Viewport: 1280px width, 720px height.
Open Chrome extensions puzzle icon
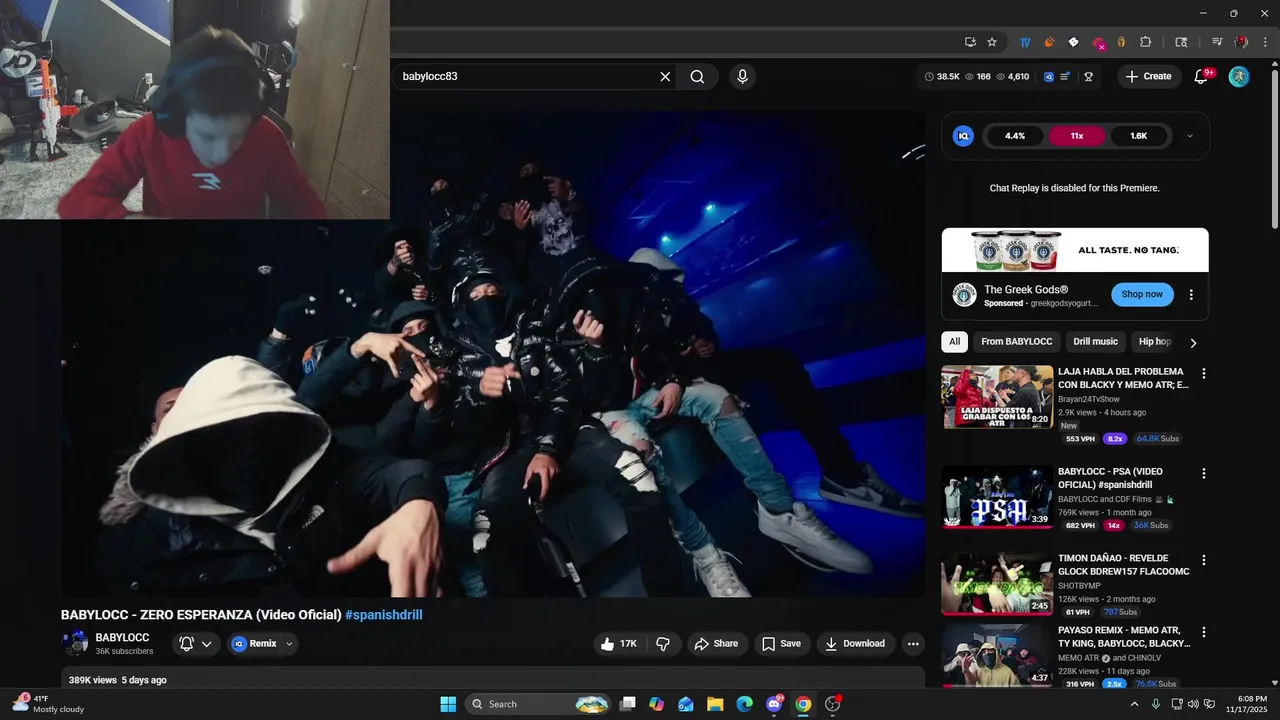1146,42
